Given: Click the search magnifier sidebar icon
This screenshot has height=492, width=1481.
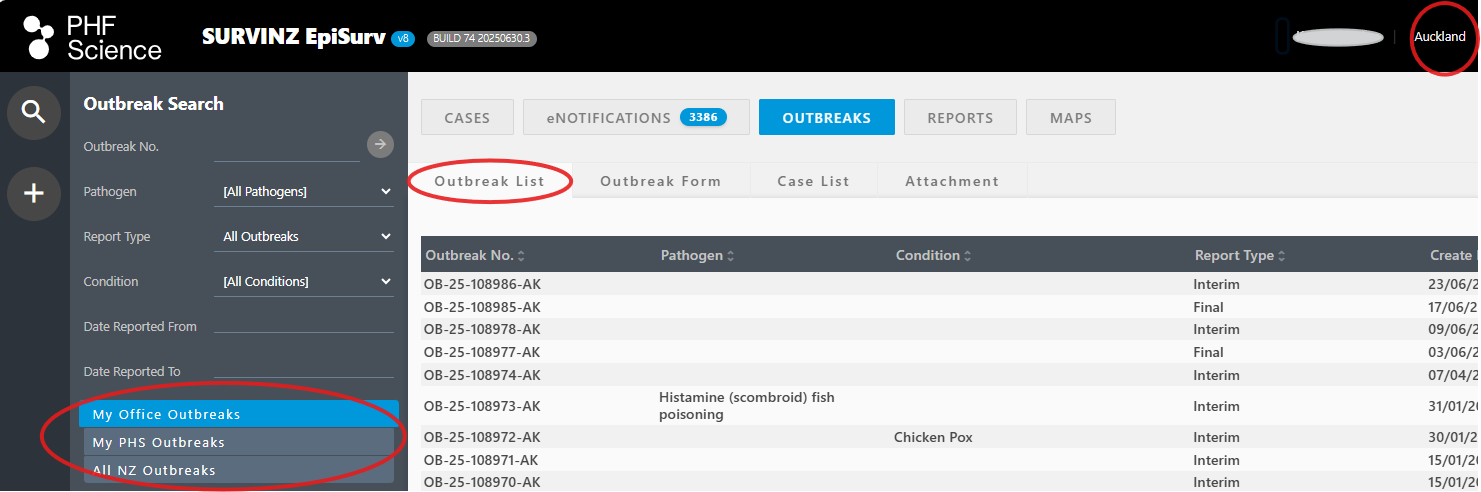Looking at the screenshot, I should pos(34,113).
